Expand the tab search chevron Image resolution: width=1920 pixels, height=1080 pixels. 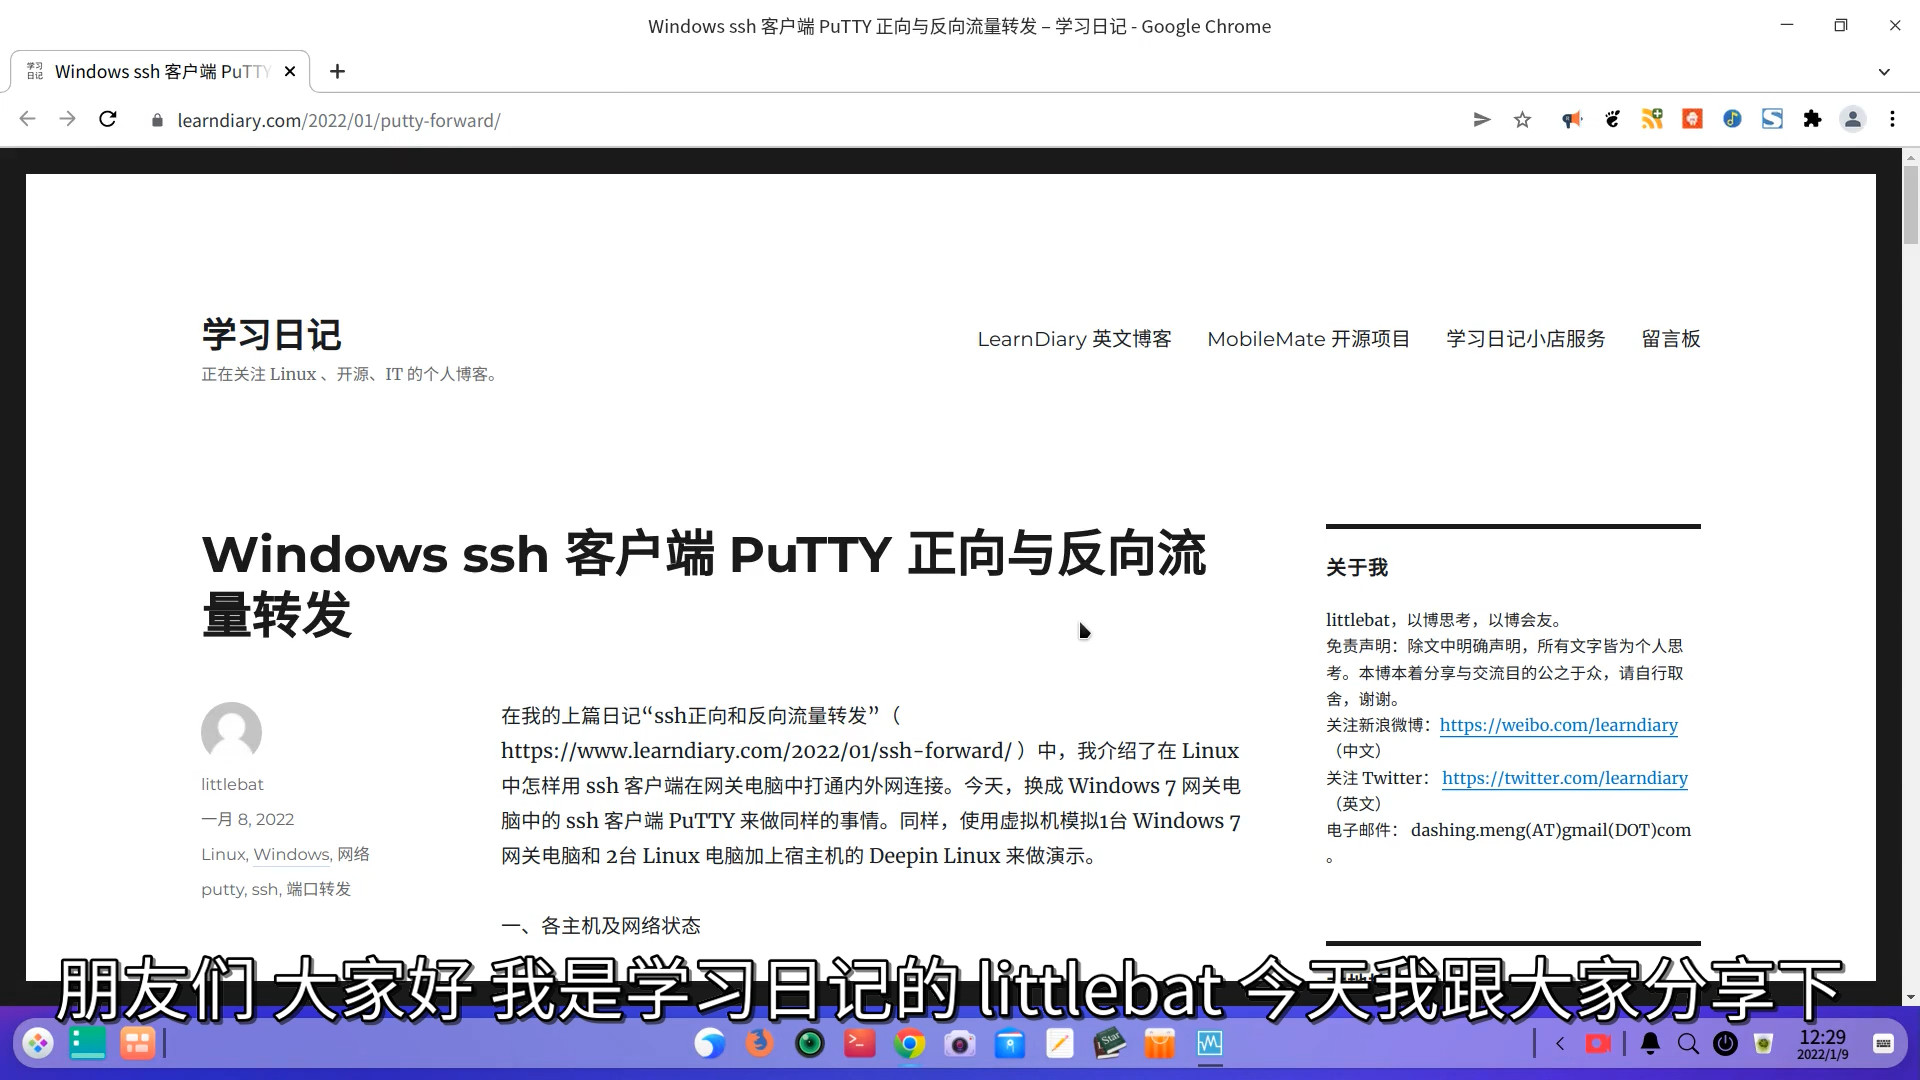(1884, 72)
